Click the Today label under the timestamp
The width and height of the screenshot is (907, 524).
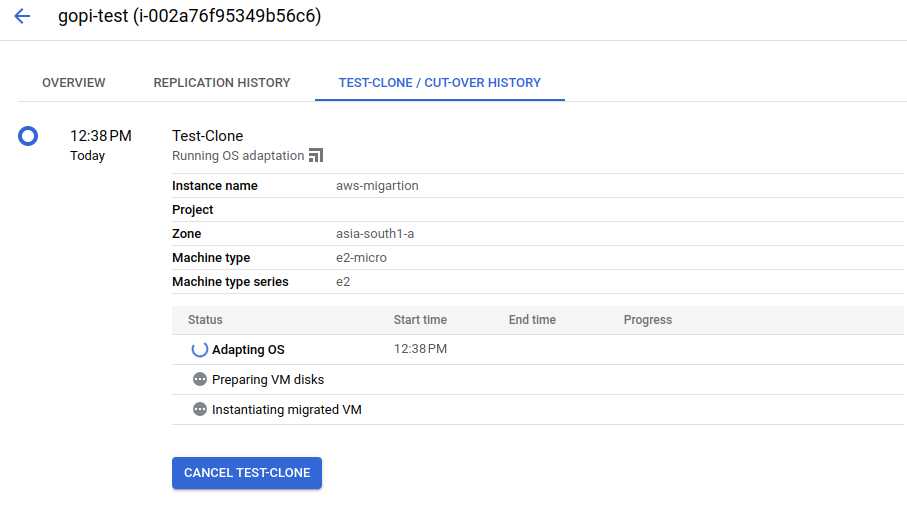point(87,156)
